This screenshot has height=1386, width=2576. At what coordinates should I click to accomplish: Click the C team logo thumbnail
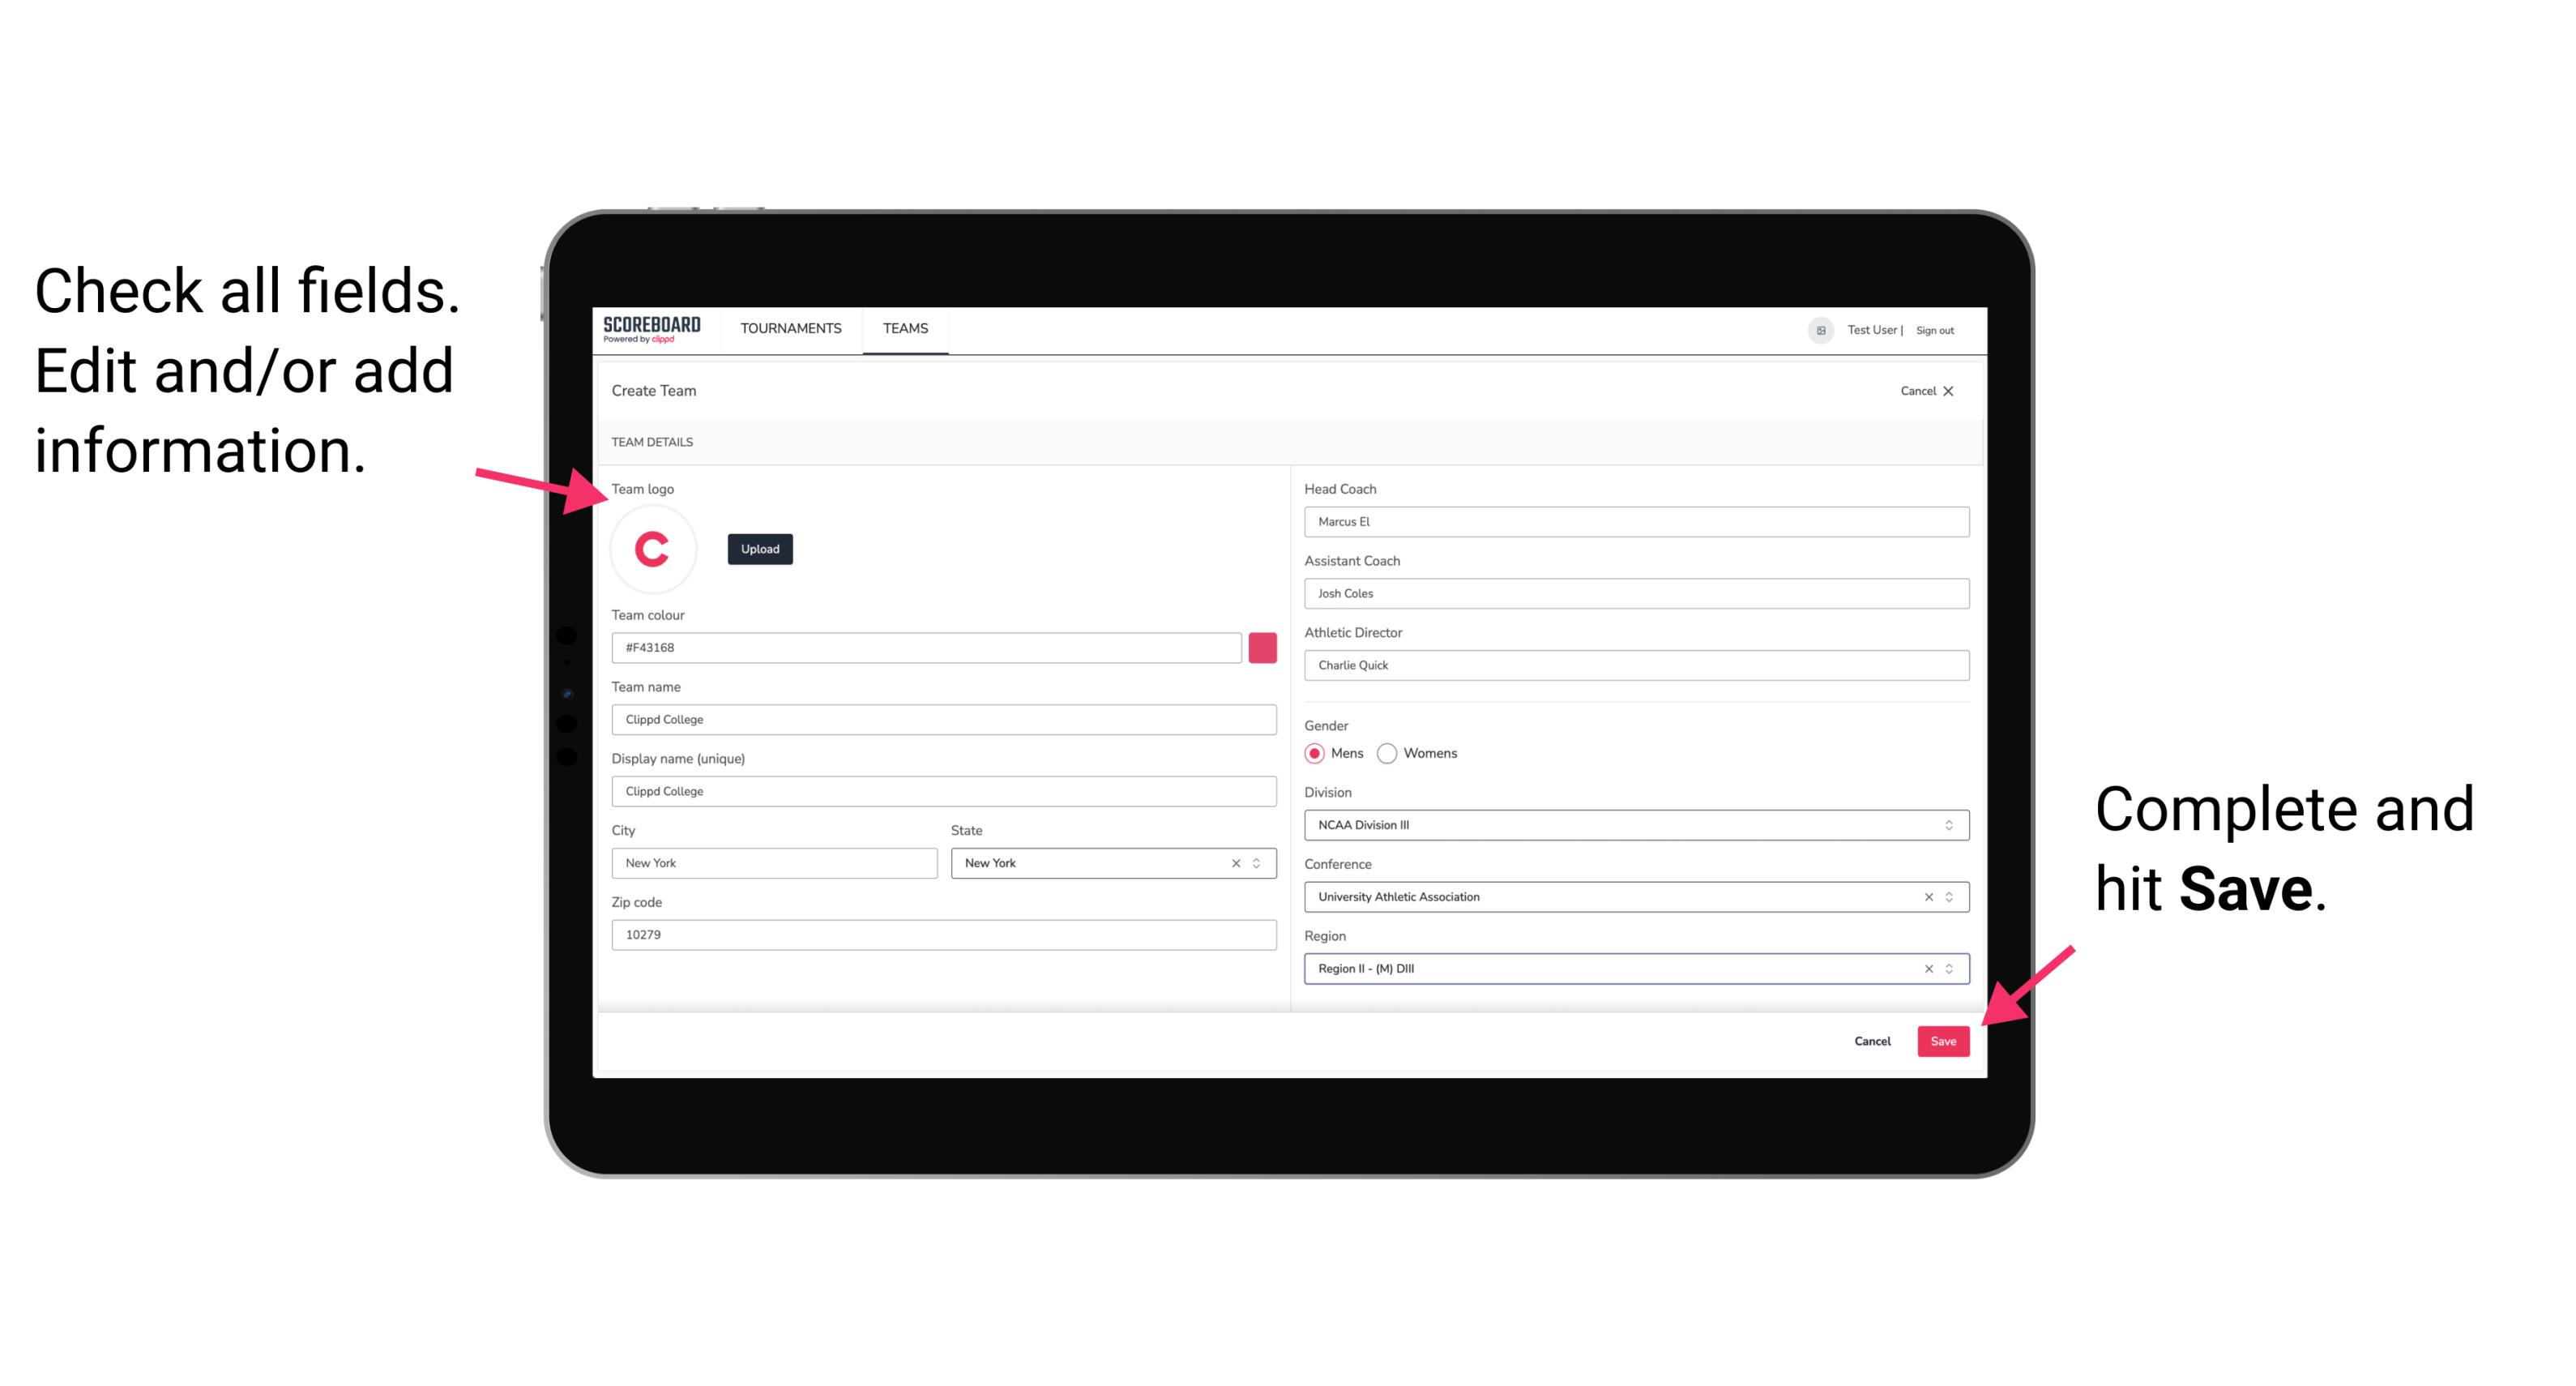point(653,548)
